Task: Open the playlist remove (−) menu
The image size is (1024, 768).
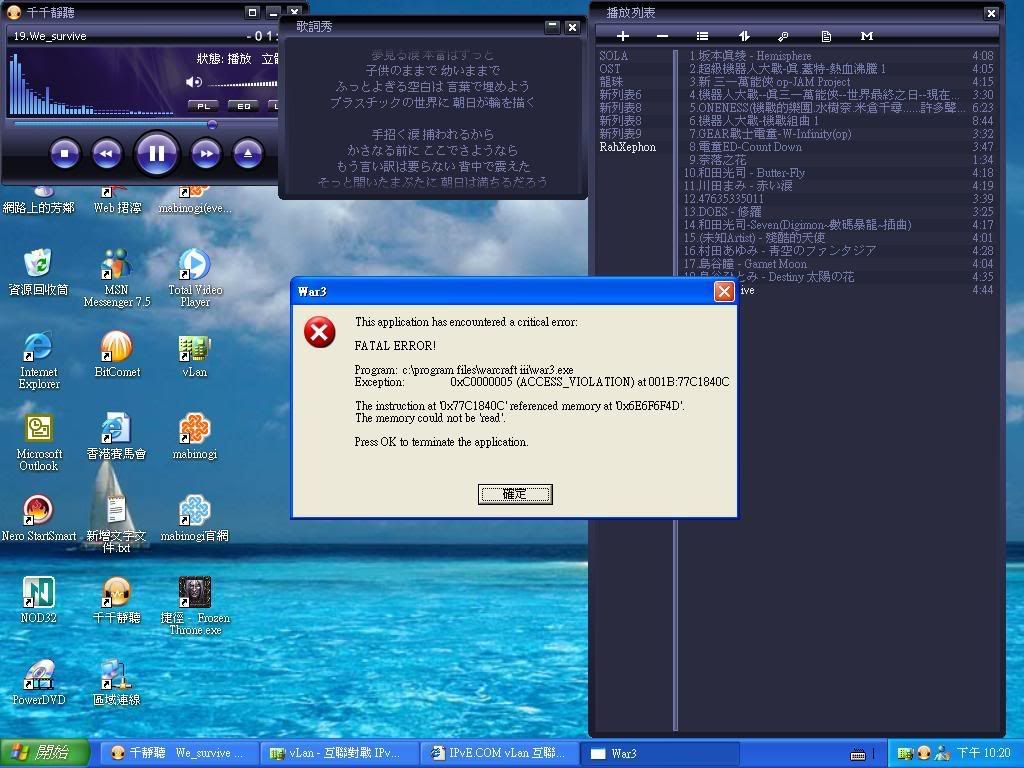Action: 662,36
